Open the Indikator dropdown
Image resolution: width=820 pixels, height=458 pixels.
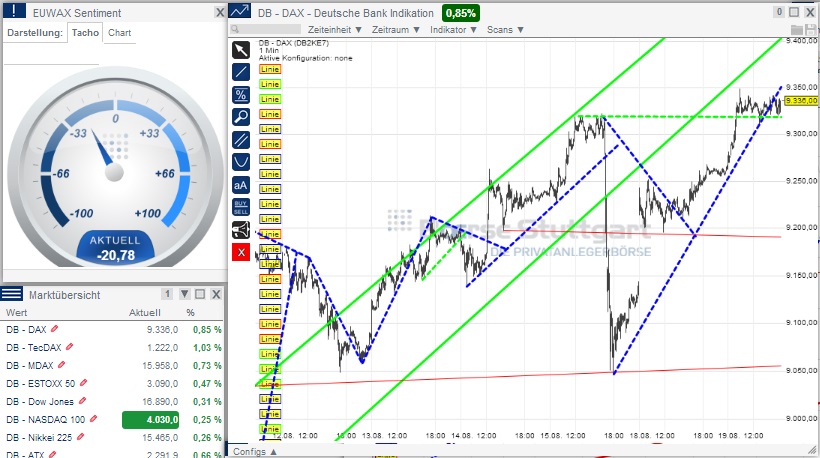pyautogui.click(x=453, y=30)
